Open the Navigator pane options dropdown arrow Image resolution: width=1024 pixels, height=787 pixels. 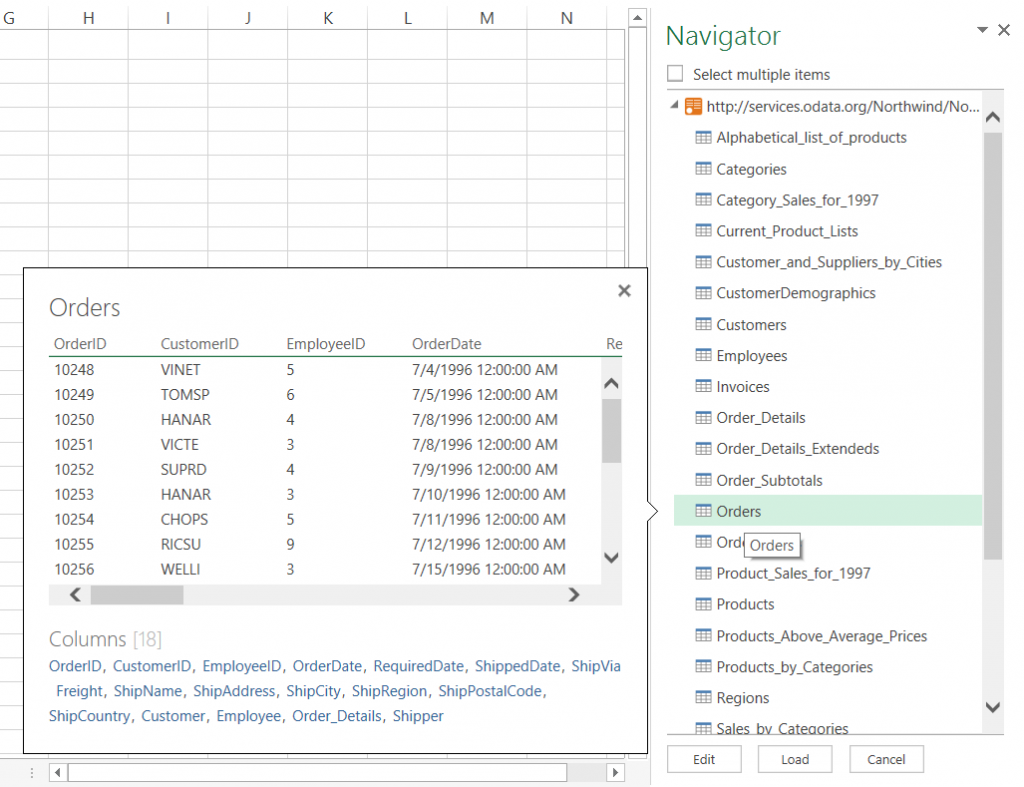point(982,30)
